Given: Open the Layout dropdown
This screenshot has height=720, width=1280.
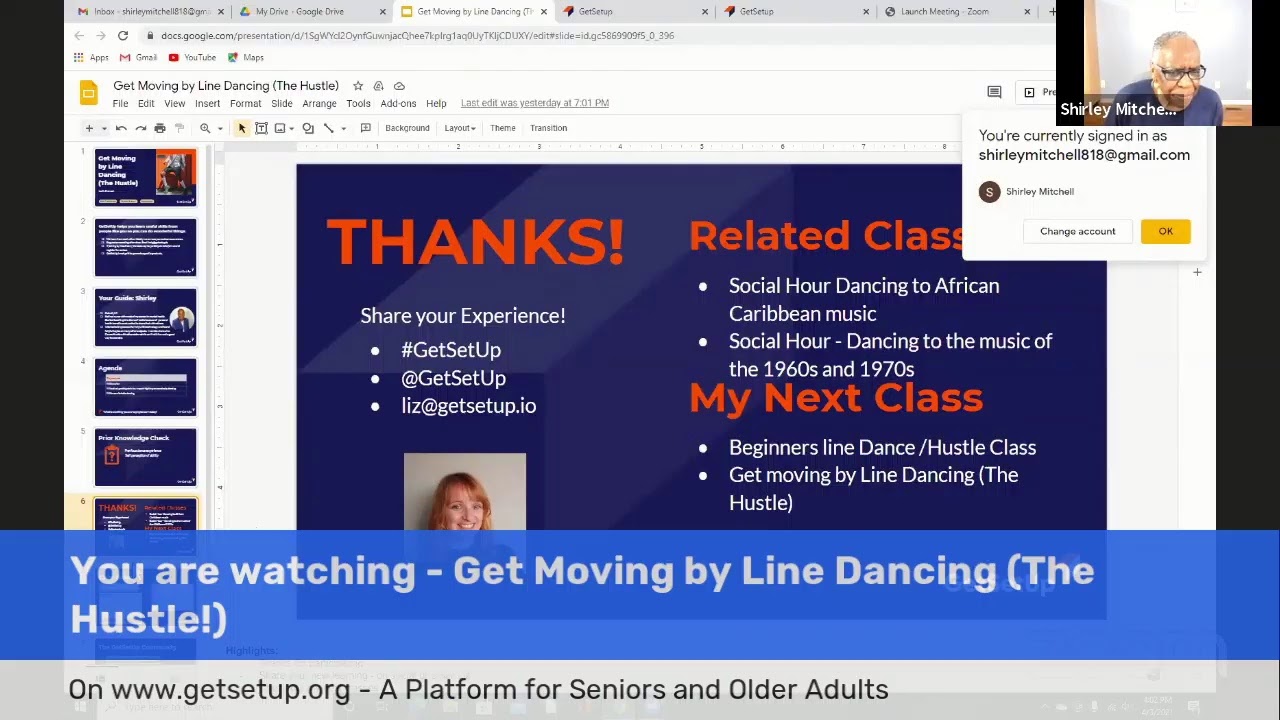Looking at the screenshot, I should click(x=460, y=128).
